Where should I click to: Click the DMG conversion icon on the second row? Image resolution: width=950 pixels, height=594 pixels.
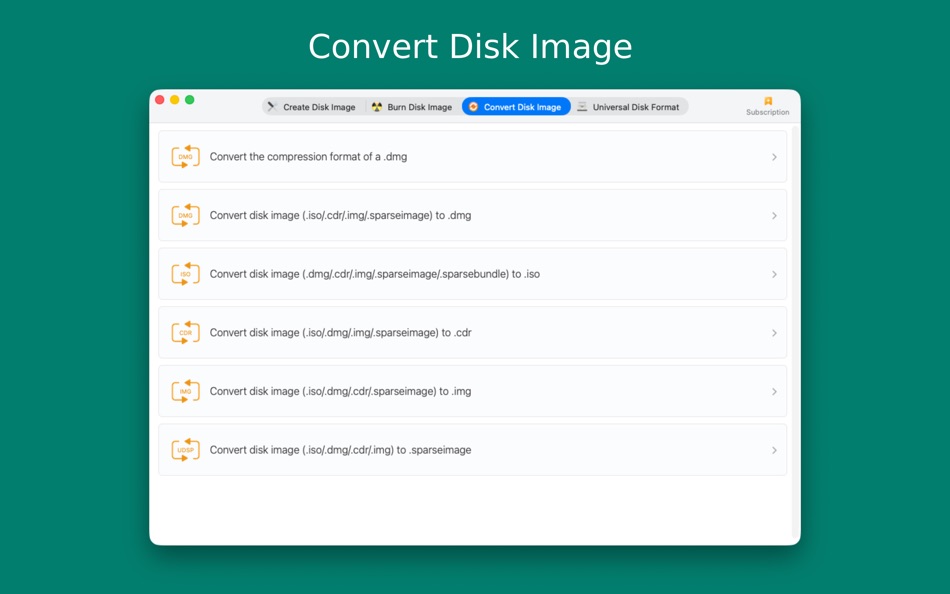pyautogui.click(x=185, y=215)
